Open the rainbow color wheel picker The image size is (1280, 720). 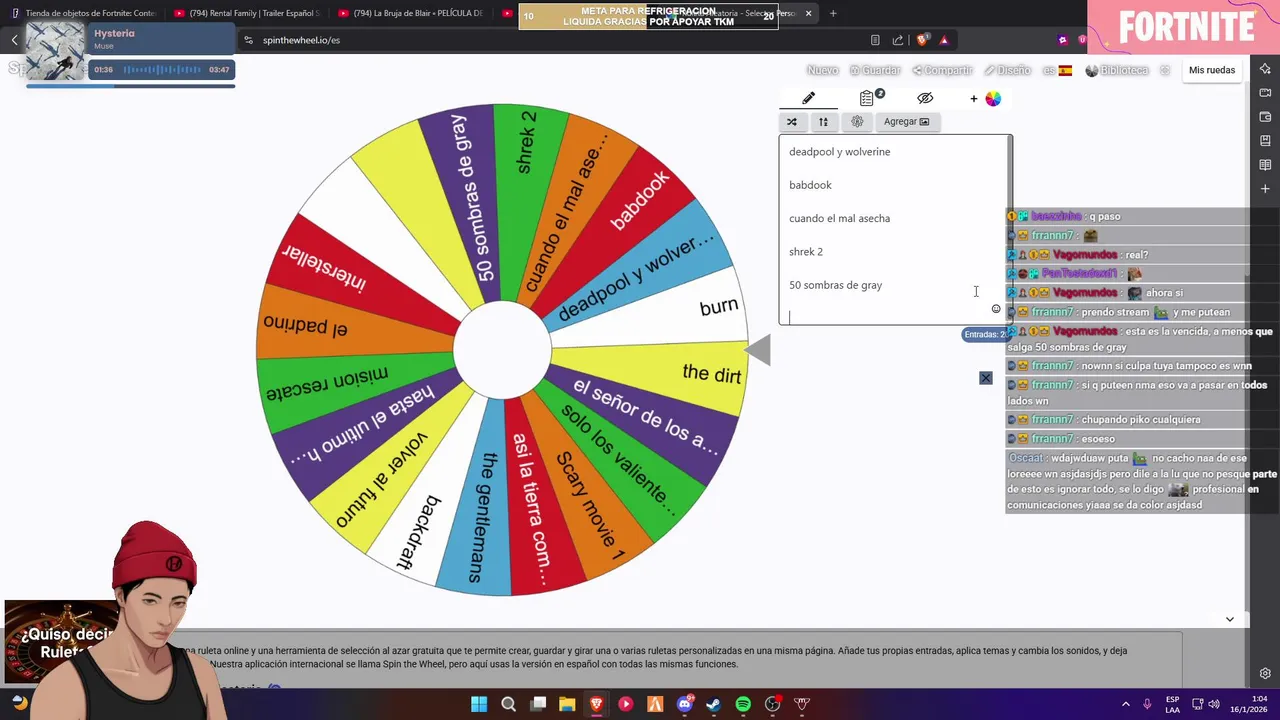coord(993,98)
